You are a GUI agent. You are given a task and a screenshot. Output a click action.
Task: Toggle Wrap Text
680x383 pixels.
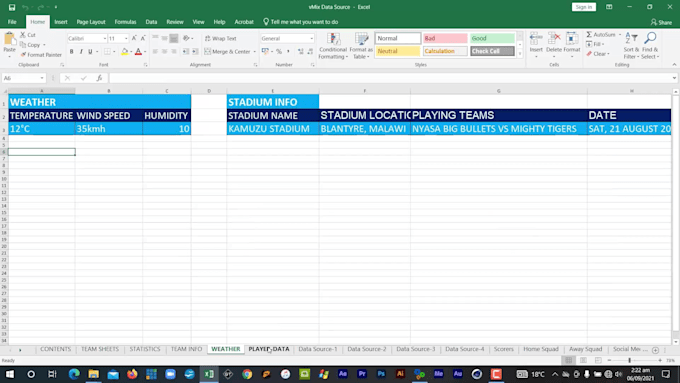[x=220, y=38]
